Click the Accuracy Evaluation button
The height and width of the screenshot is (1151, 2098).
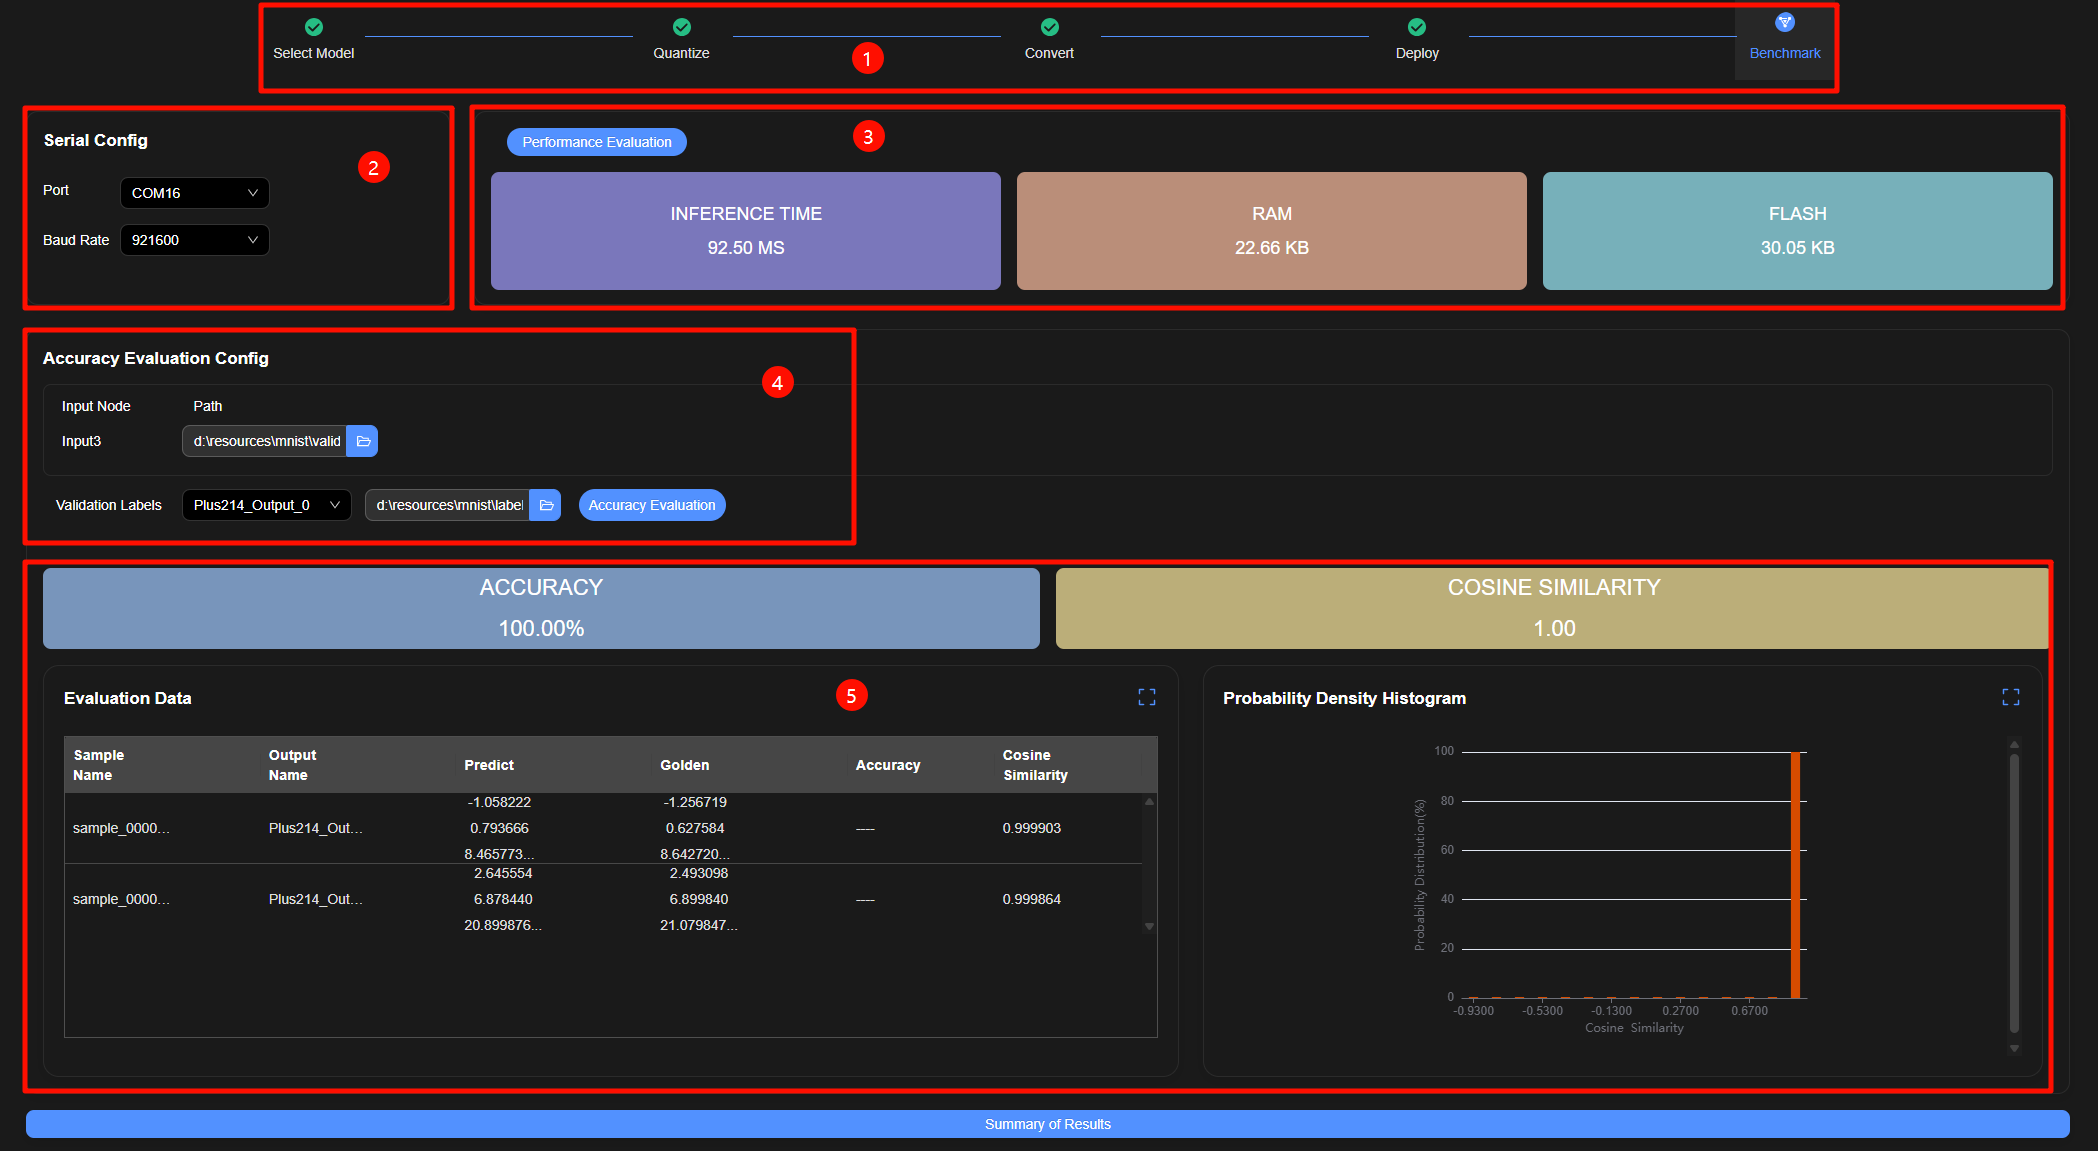tap(652, 505)
